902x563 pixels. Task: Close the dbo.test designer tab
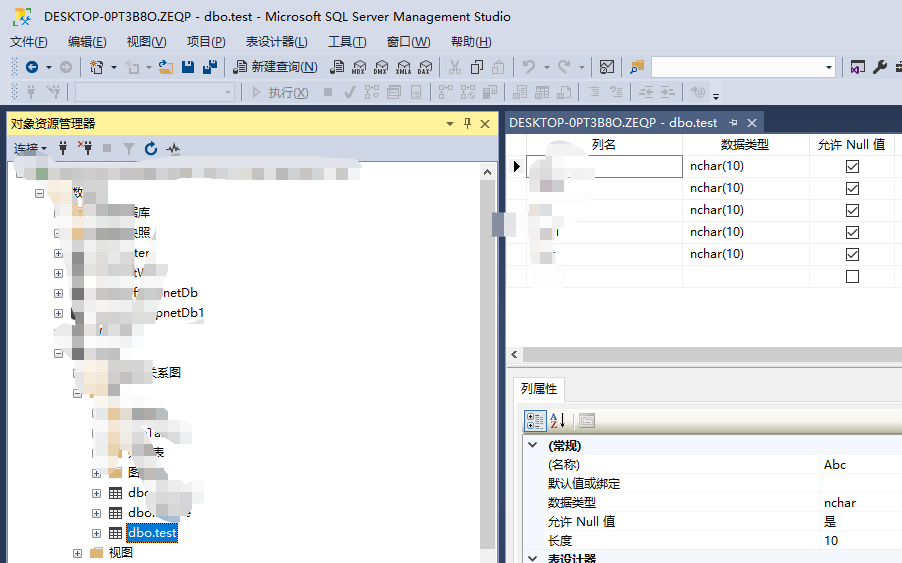752,123
